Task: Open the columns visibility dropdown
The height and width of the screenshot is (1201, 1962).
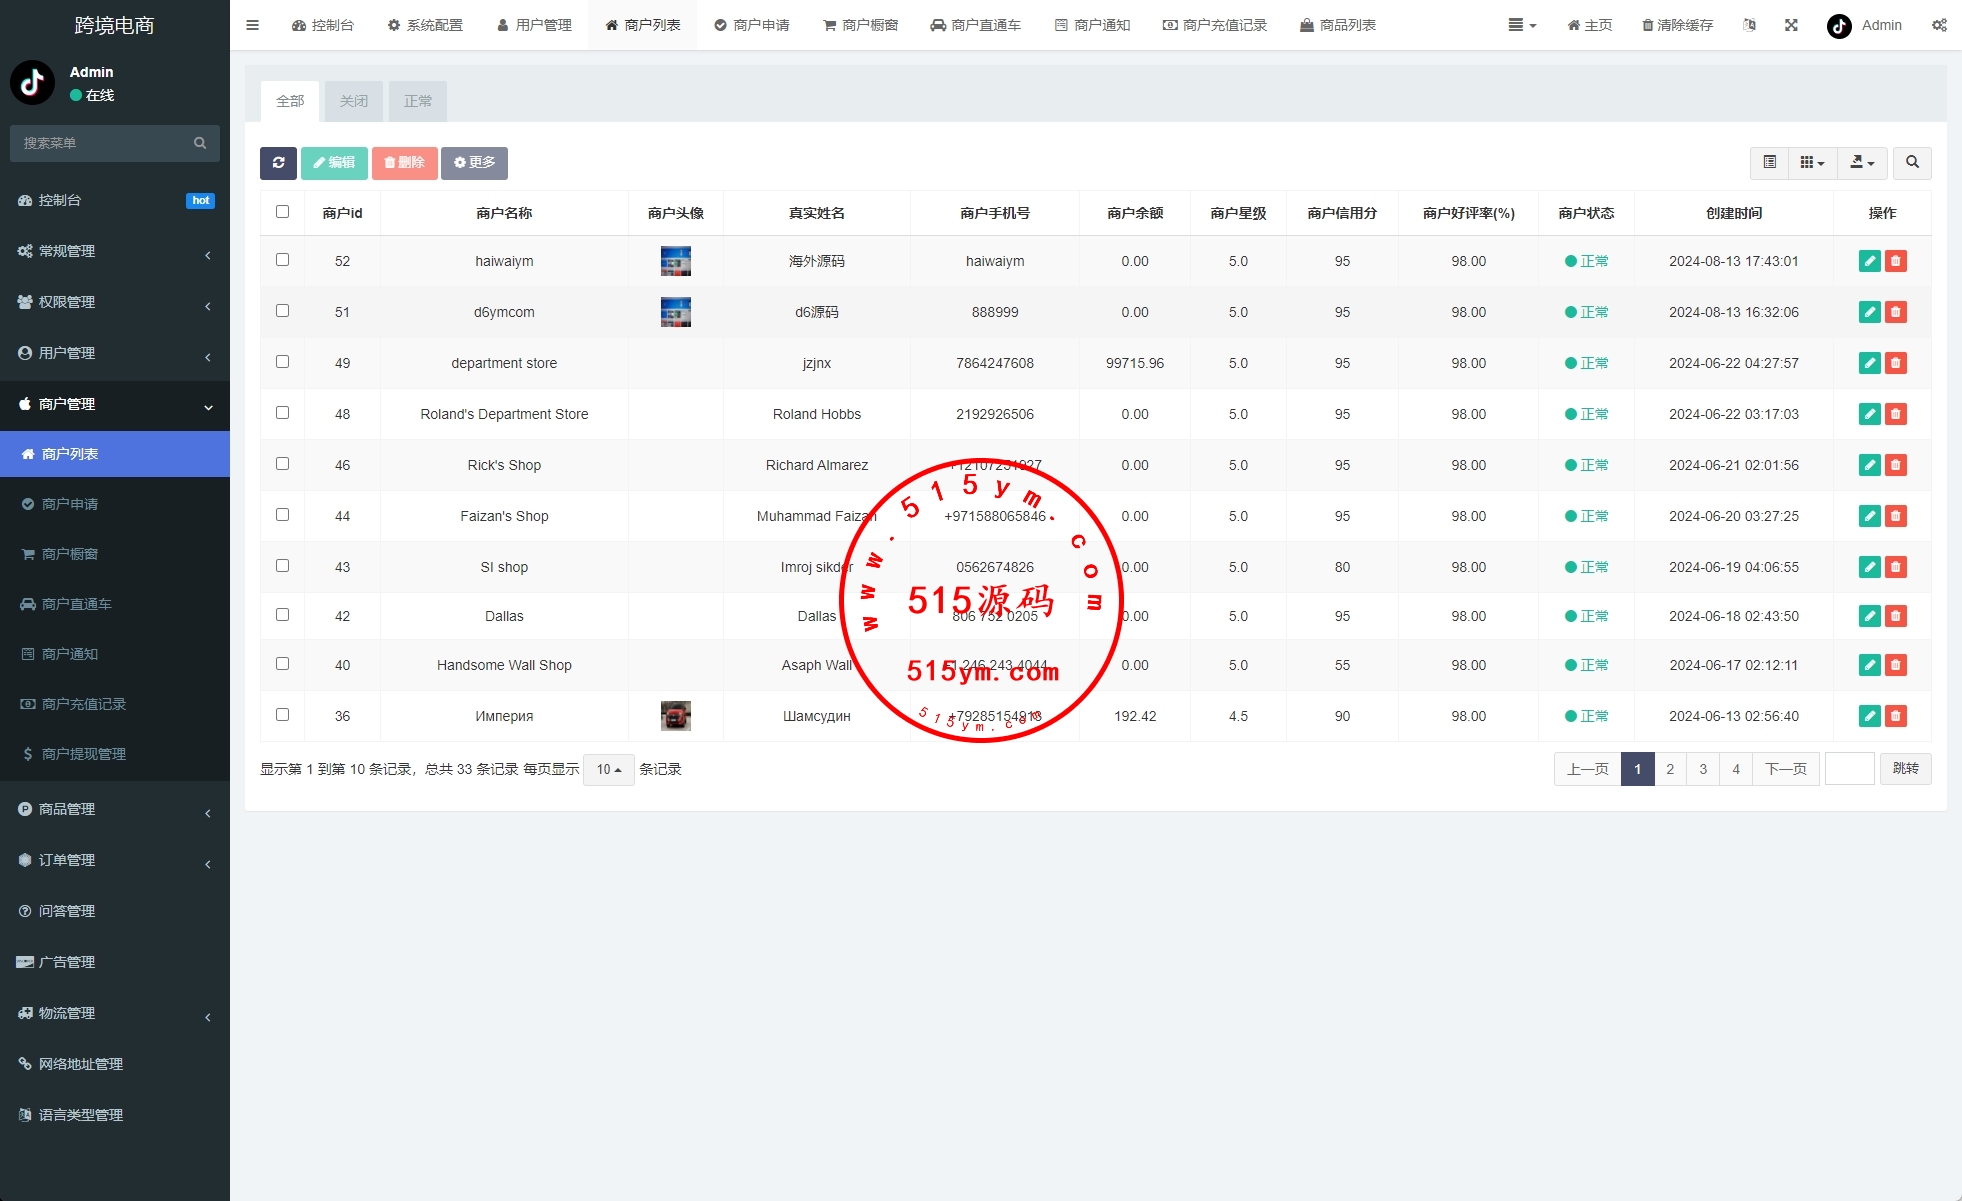Action: (x=1812, y=163)
